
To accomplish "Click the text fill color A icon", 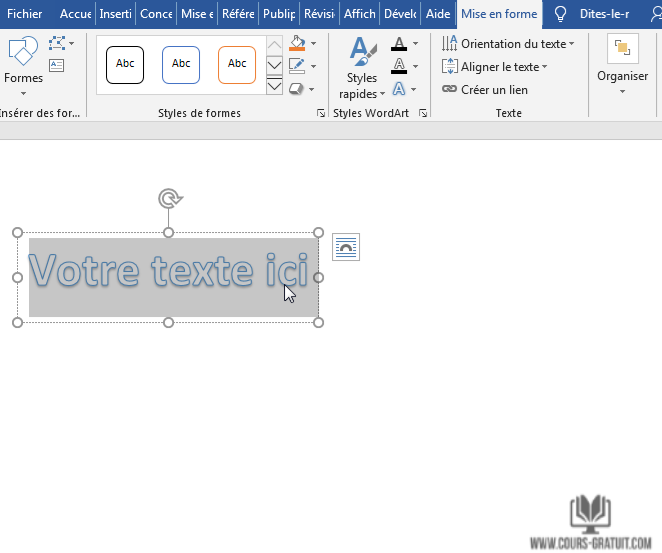I will (x=399, y=44).
